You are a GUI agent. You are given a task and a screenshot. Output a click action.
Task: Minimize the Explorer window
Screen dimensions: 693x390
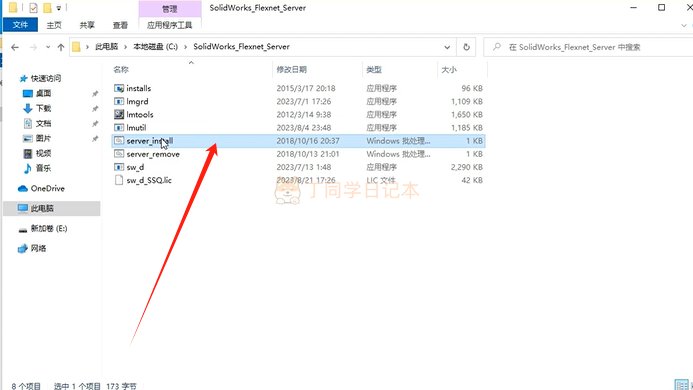pos(634,8)
